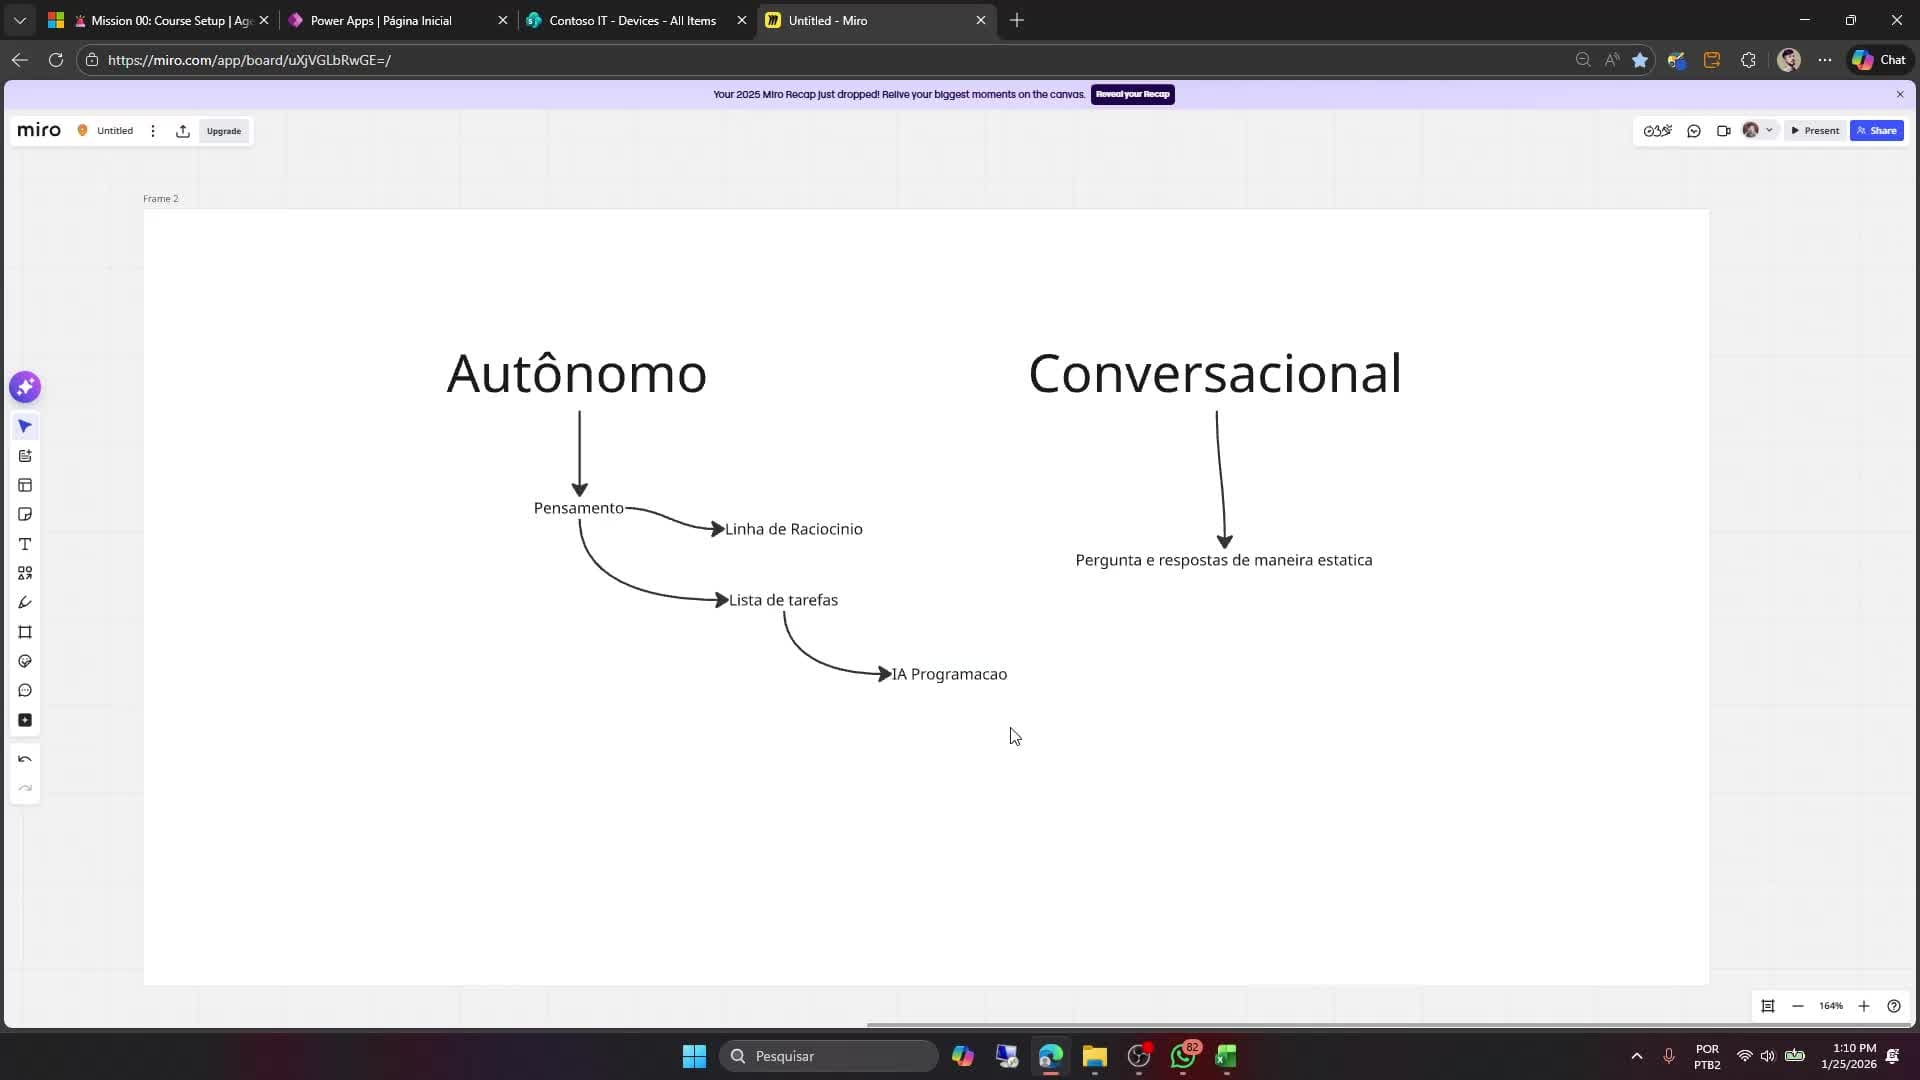Switch to the Contoso IT Devices tab
The width and height of the screenshot is (1920, 1080).
(630, 20)
